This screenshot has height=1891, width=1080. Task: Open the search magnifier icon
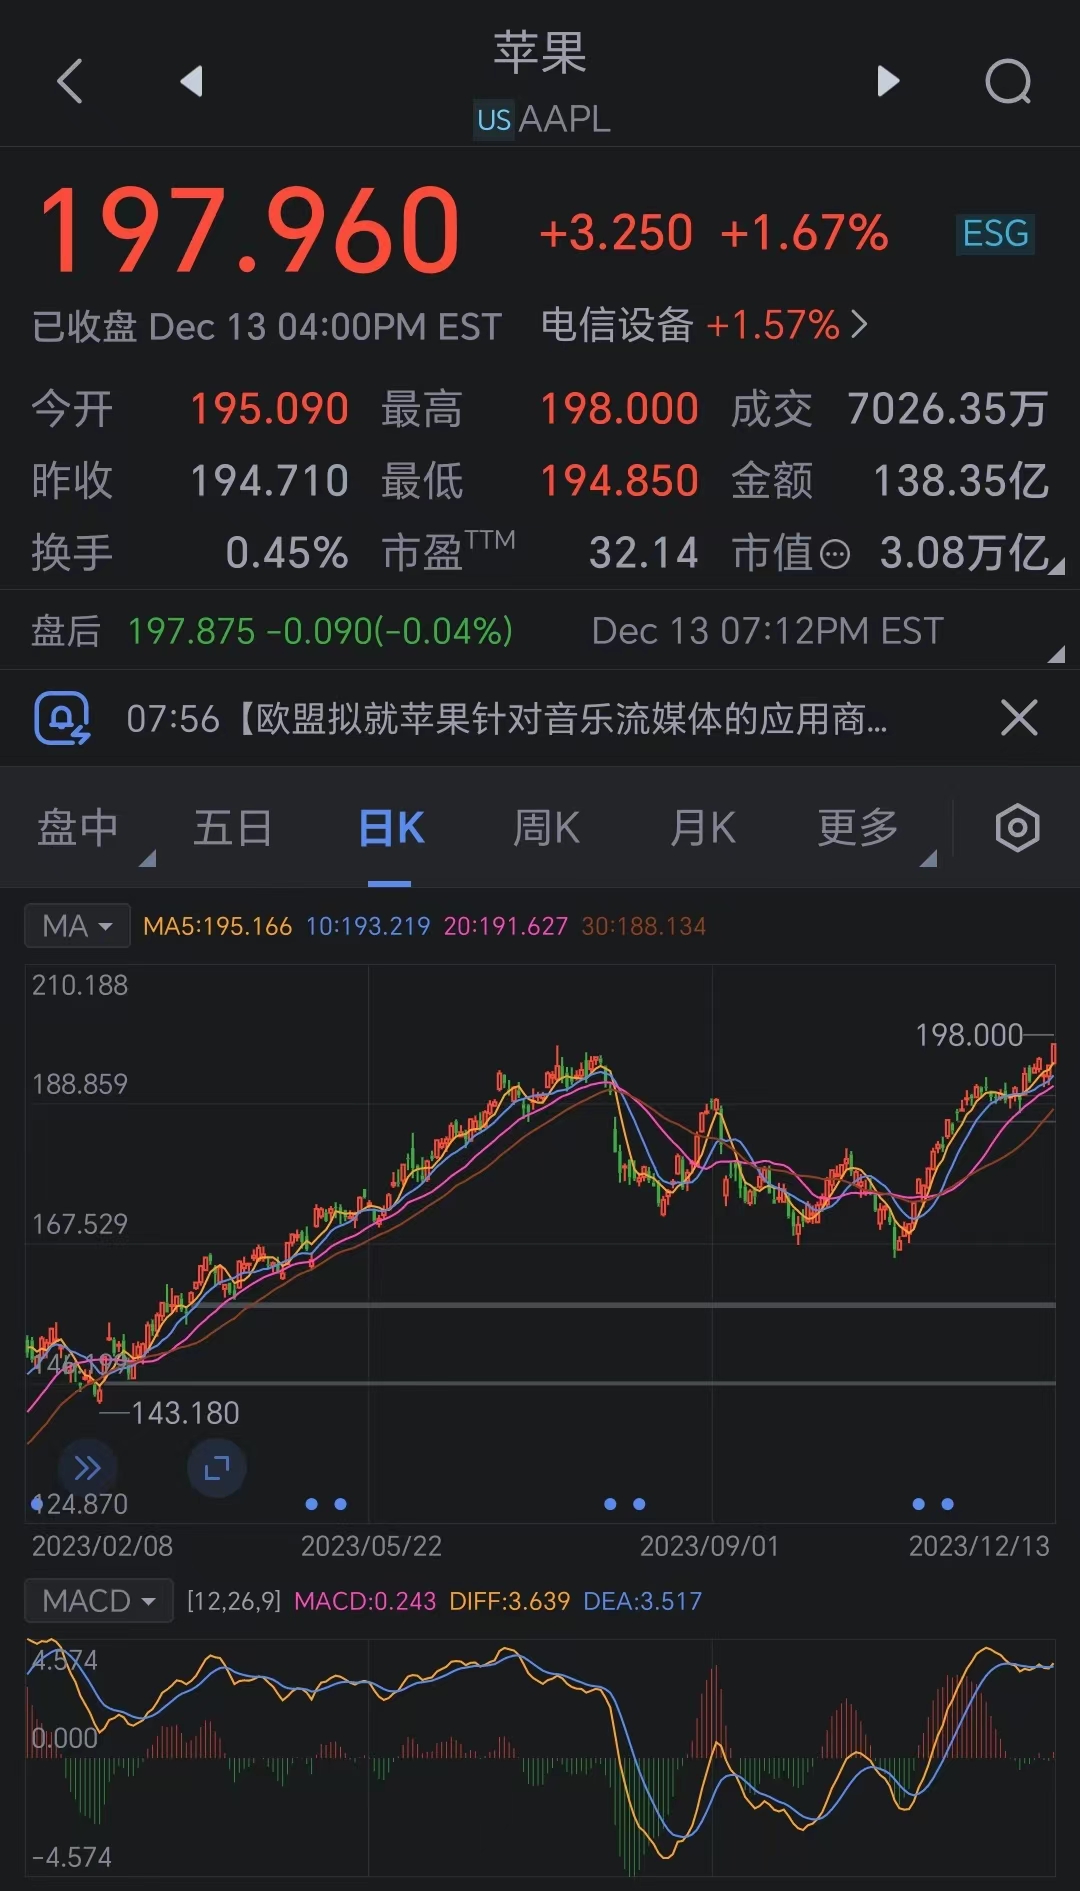tap(1008, 81)
